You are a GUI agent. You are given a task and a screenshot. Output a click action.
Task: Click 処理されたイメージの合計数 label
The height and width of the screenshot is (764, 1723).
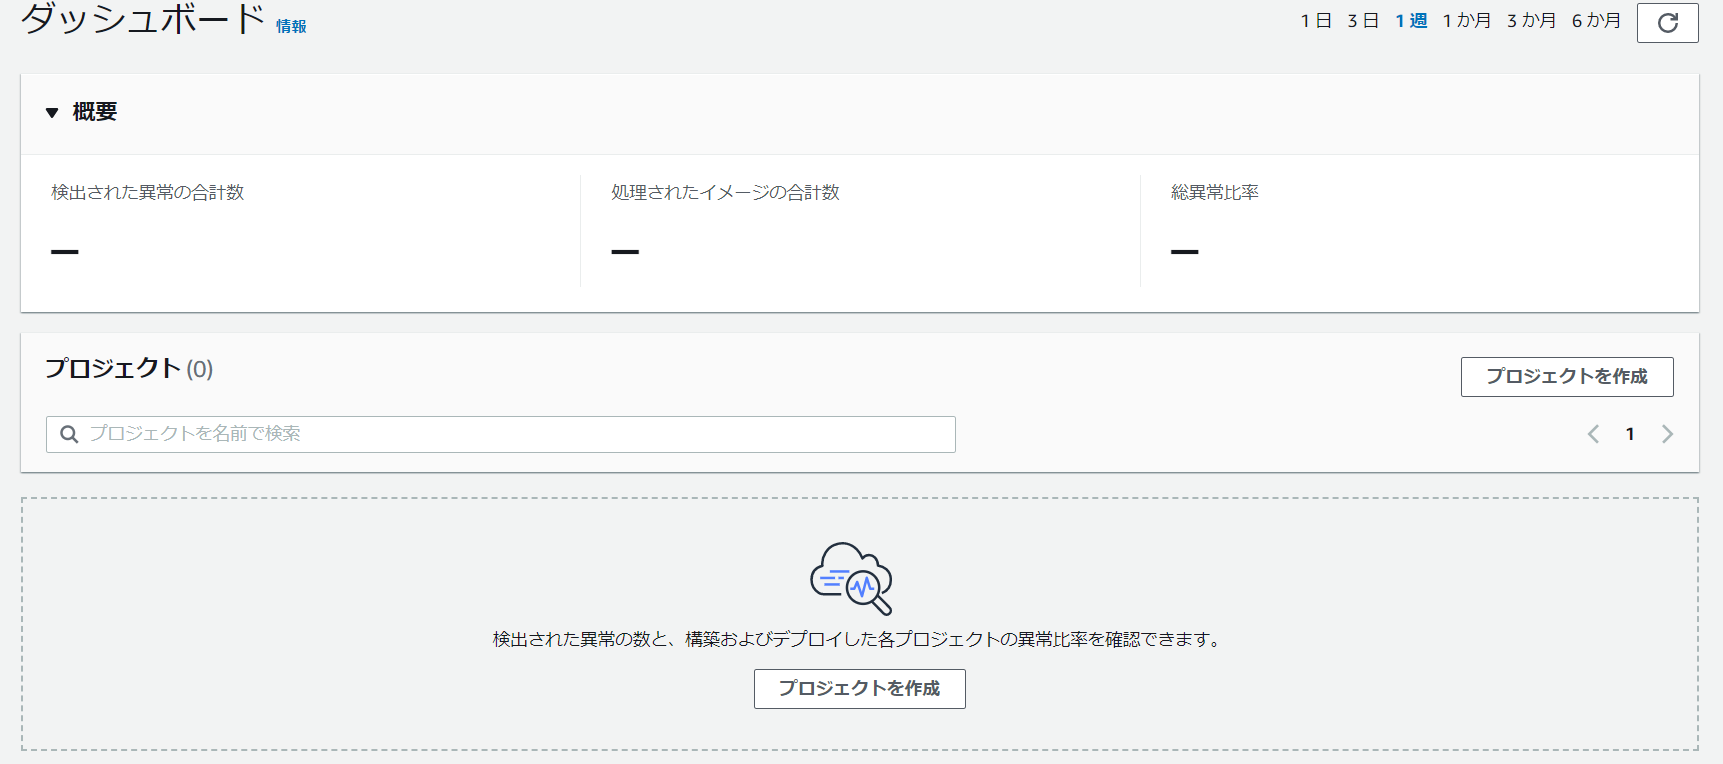(725, 192)
